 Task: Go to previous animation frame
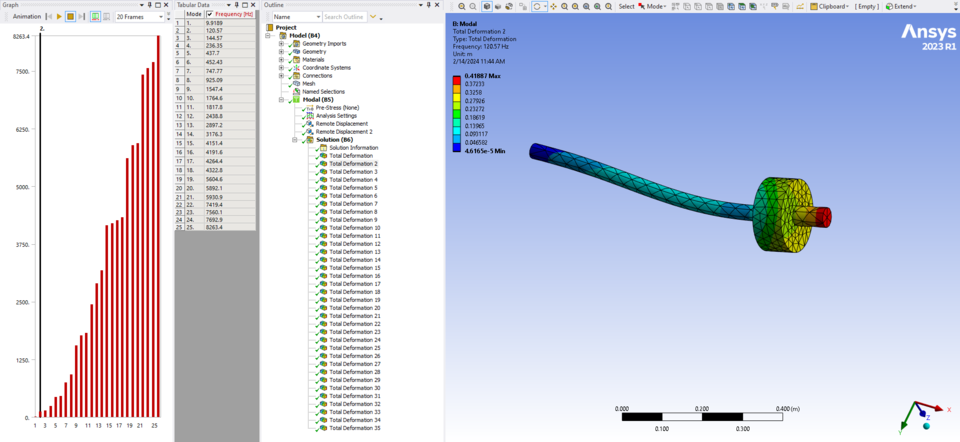[x=49, y=17]
